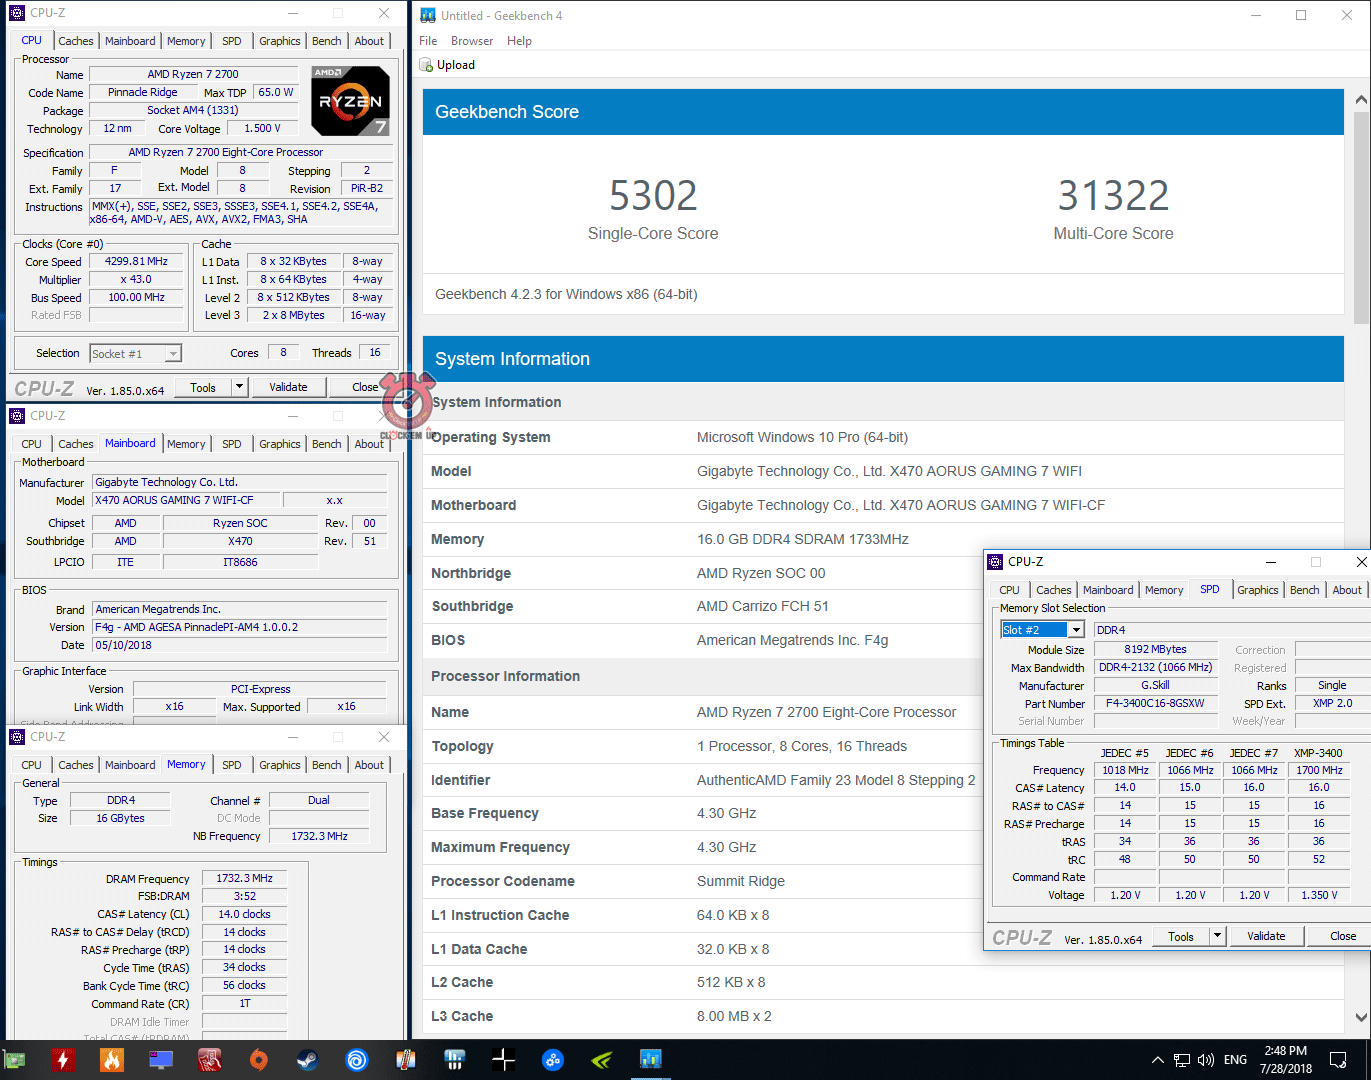Viewport: 1371px width, 1080px height.
Task: Click the Geekbench taskbar icon
Action: point(651,1060)
